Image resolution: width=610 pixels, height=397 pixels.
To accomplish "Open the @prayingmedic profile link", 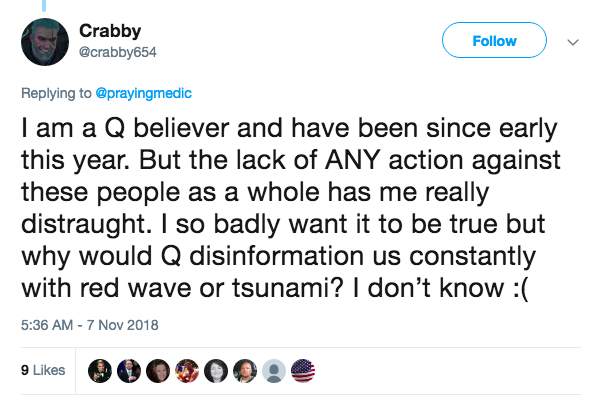I will click(x=144, y=93).
